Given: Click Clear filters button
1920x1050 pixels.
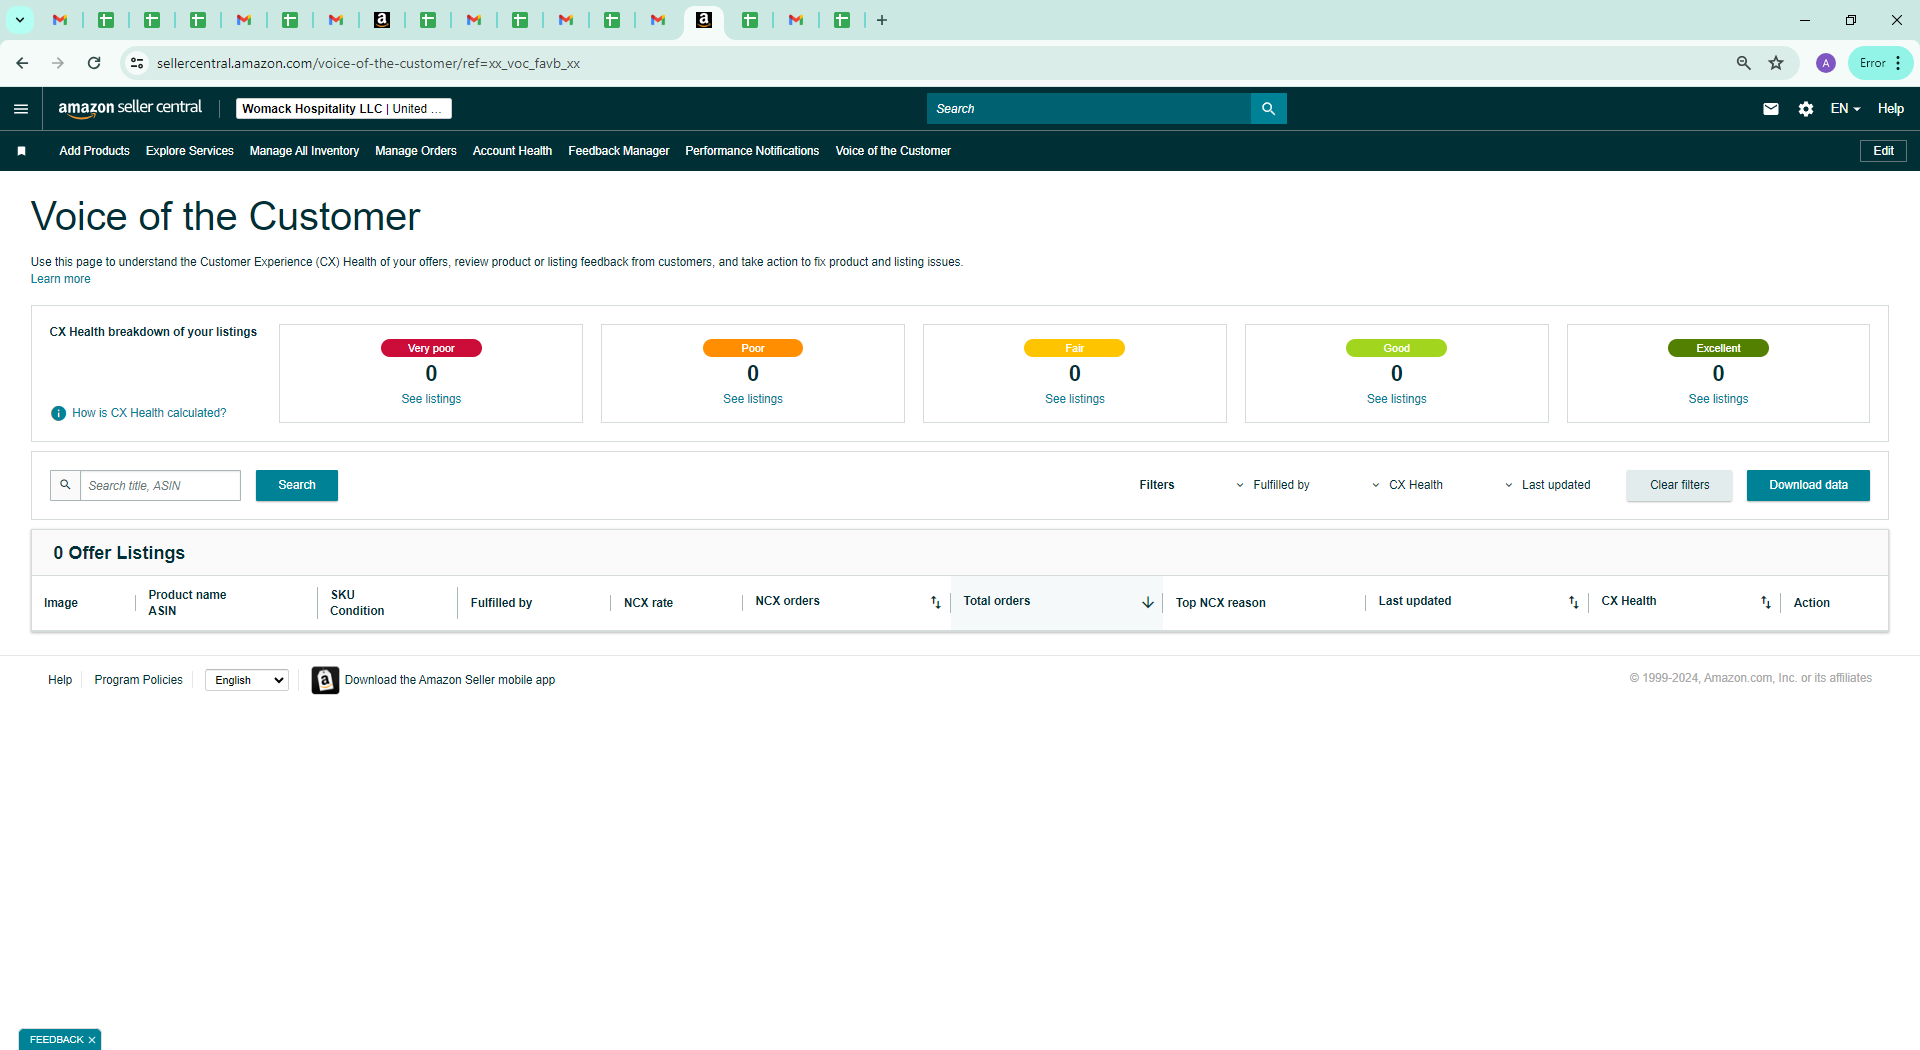Looking at the screenshot, I should click(1680, 485).
